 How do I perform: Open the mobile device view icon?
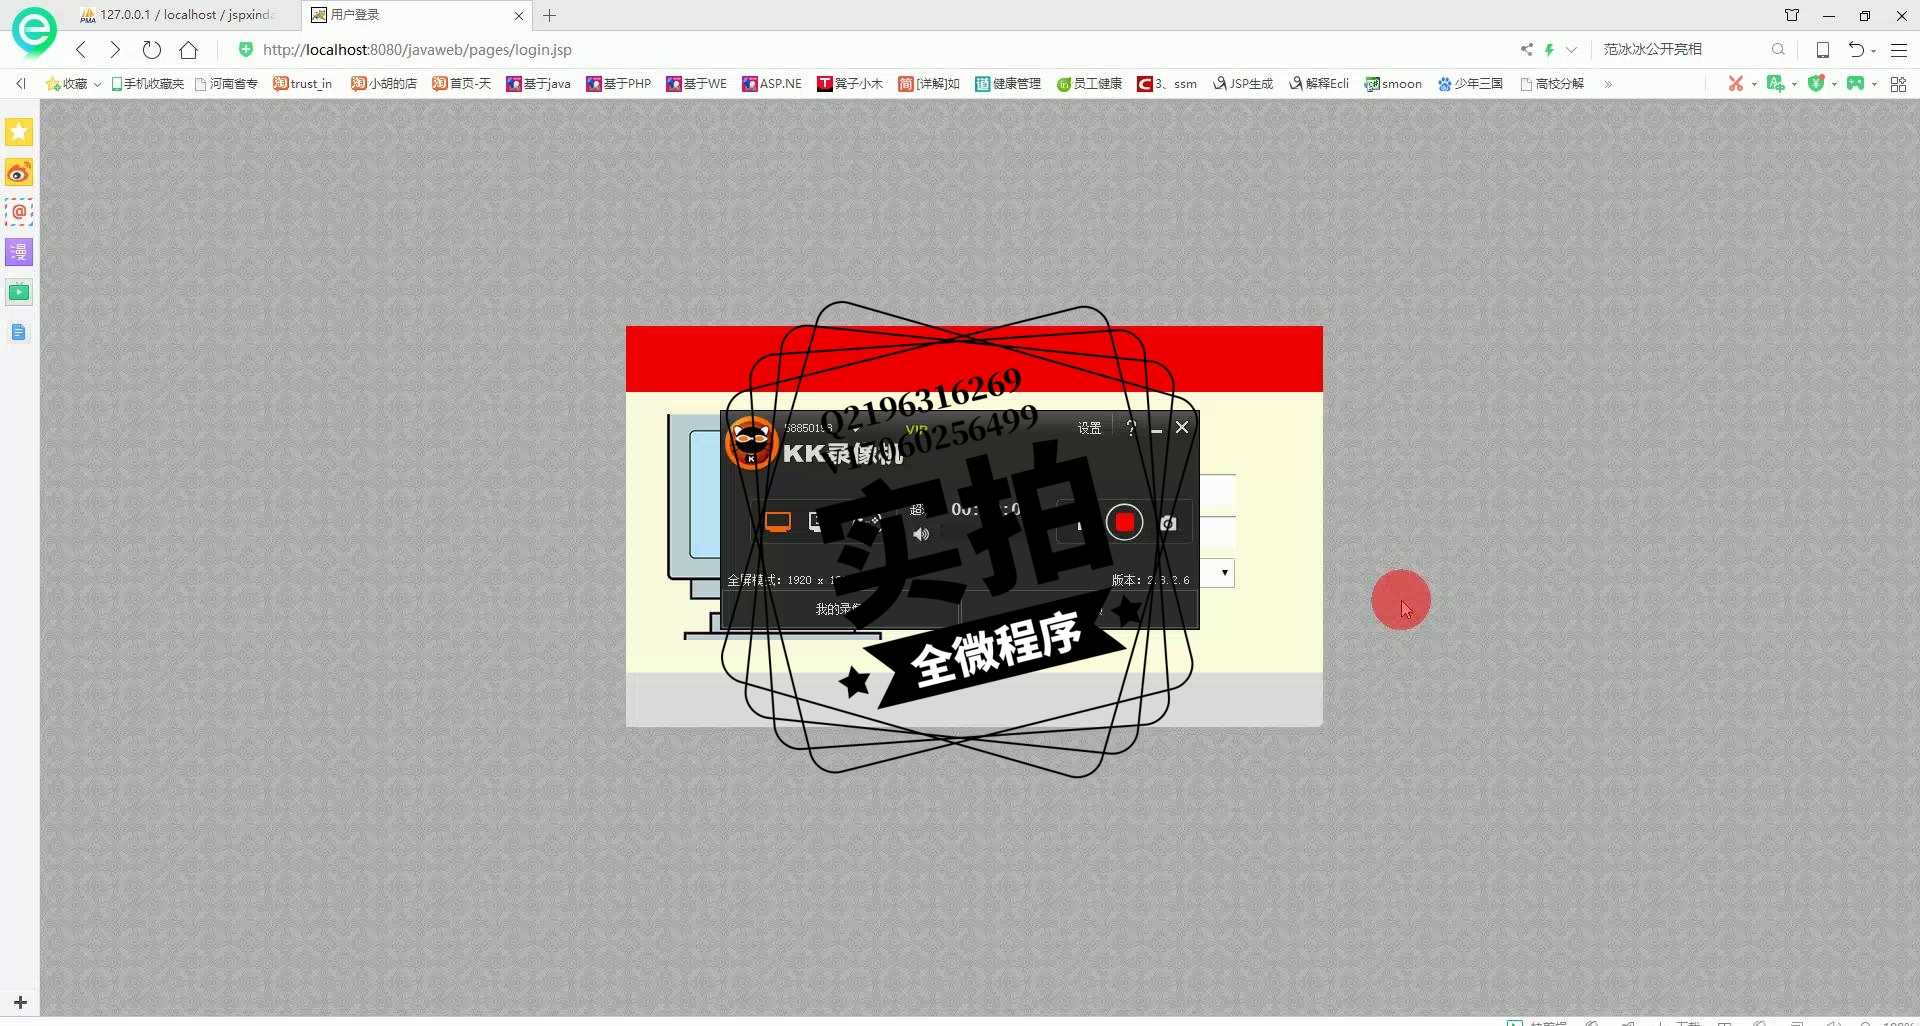[1823, 49]
